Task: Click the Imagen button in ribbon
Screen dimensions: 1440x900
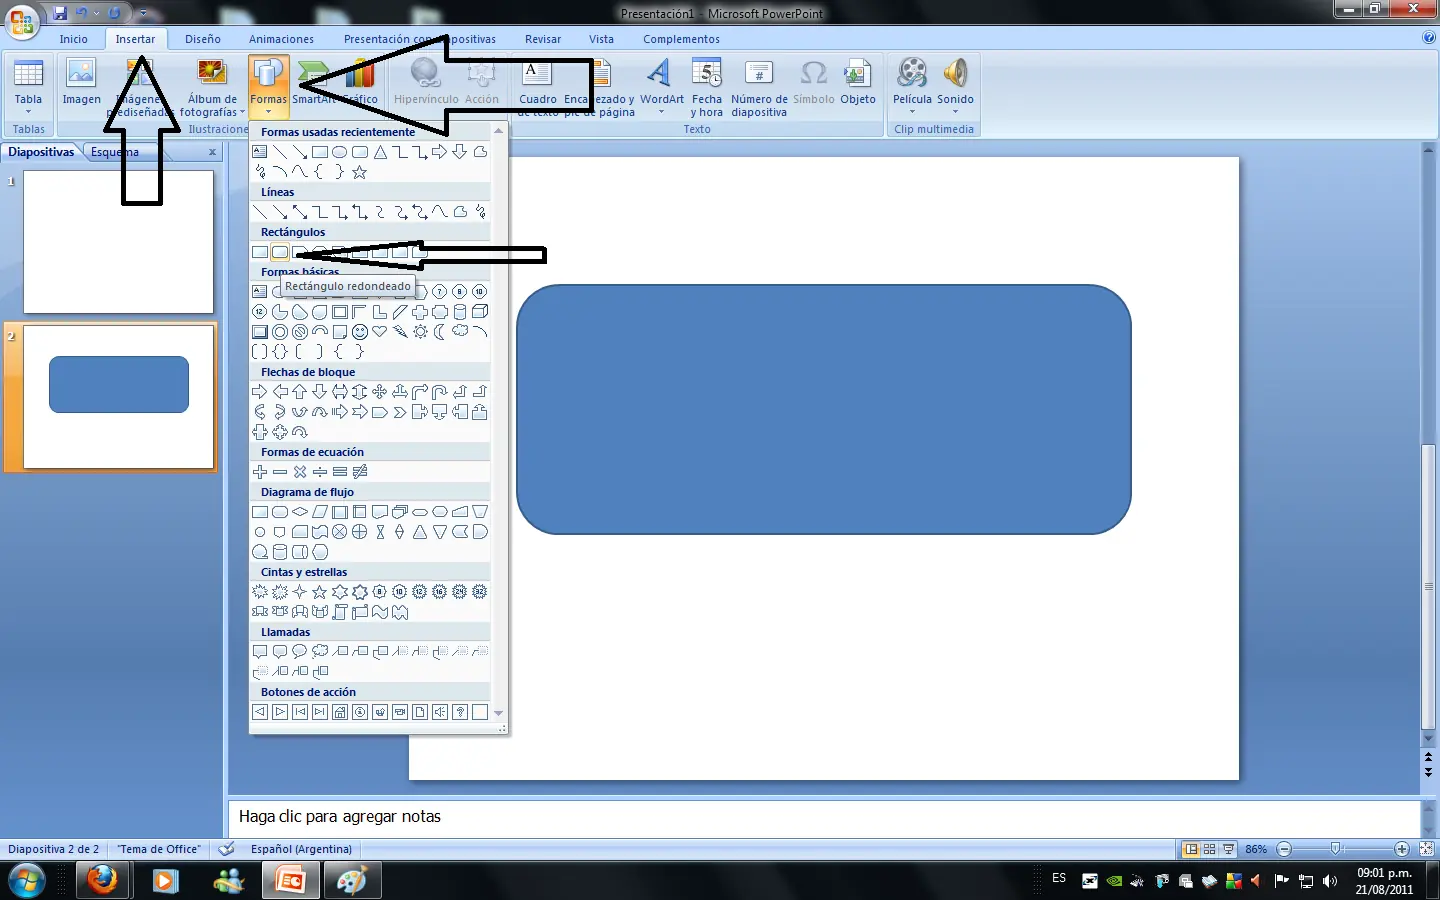Action: (x=81, y=82)
